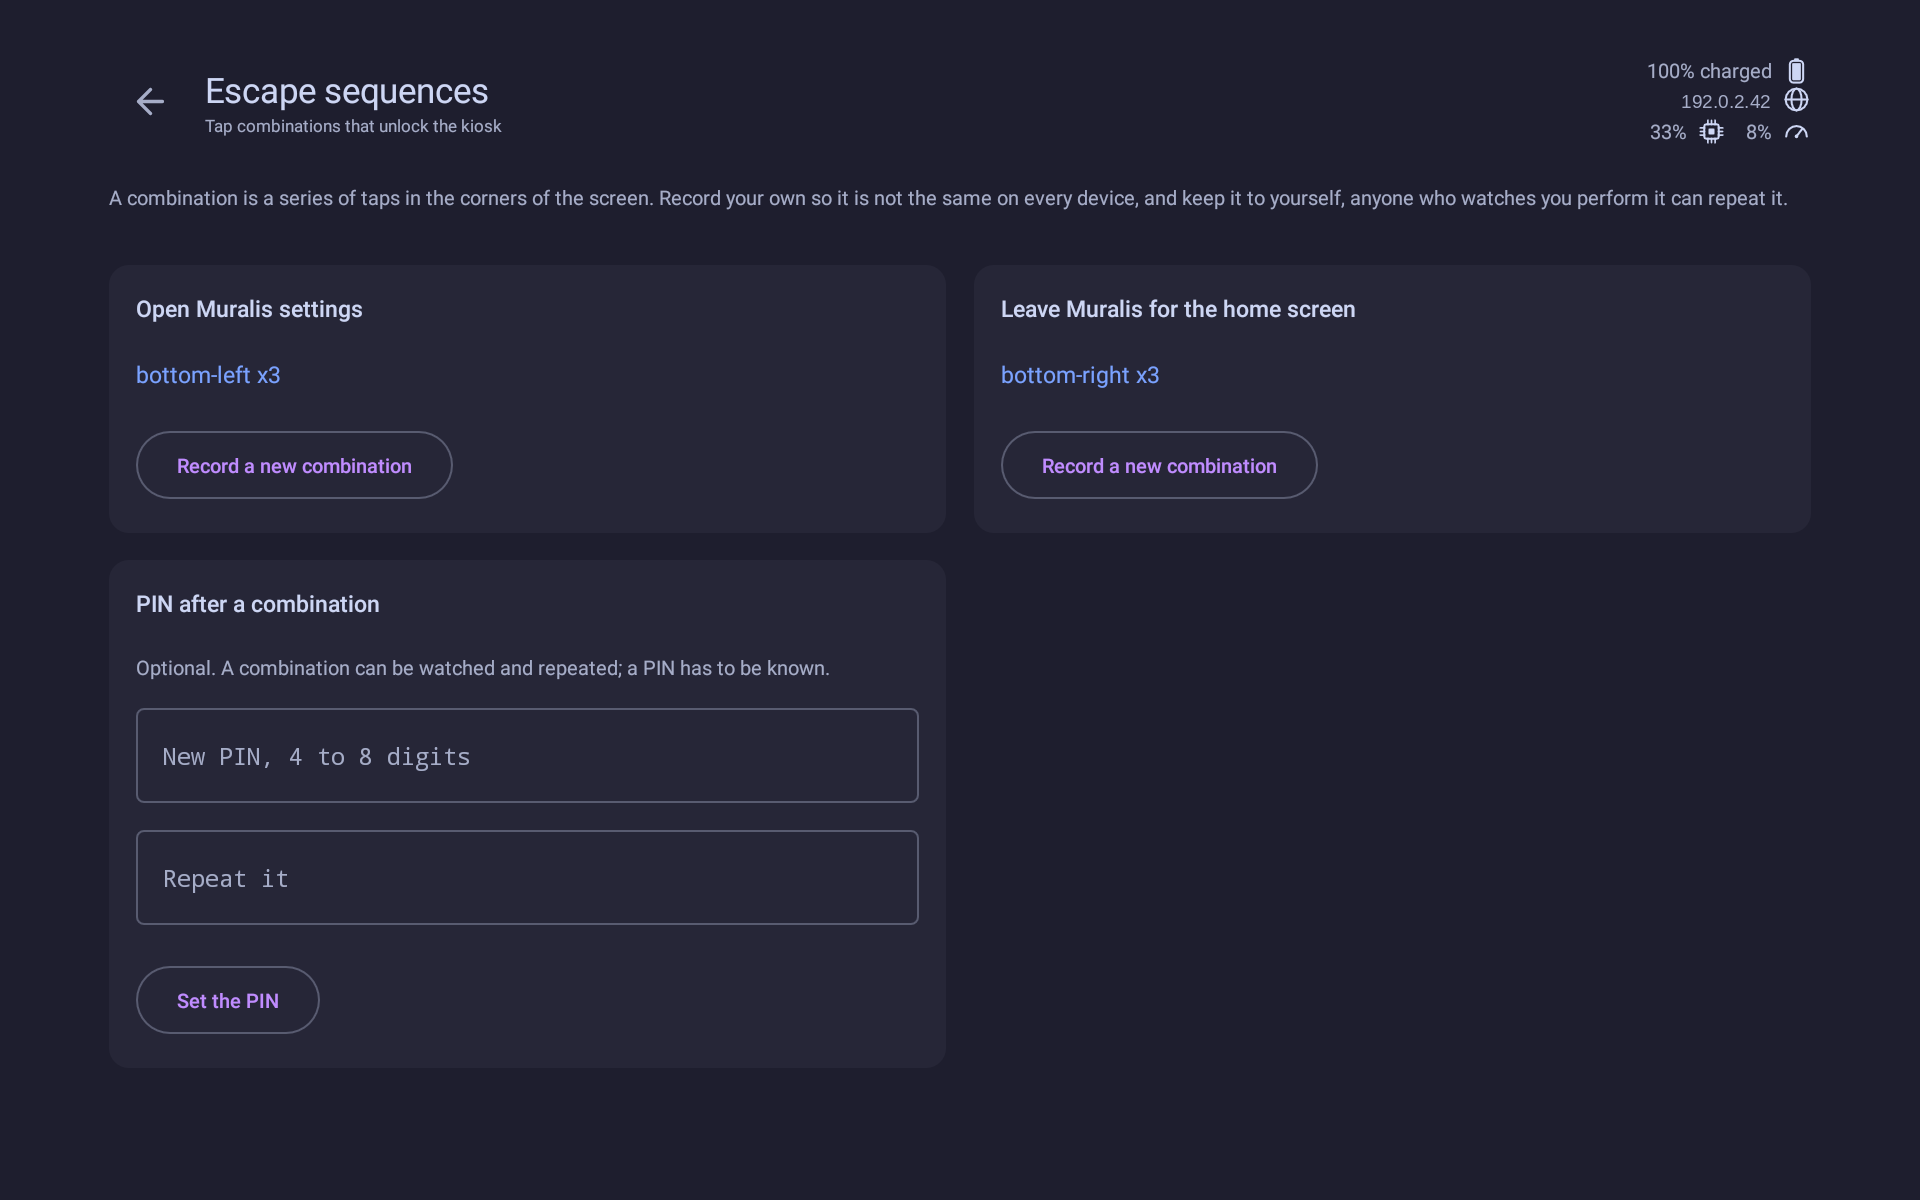Click the speedometer gauge icon

(x=1796, y=132)
